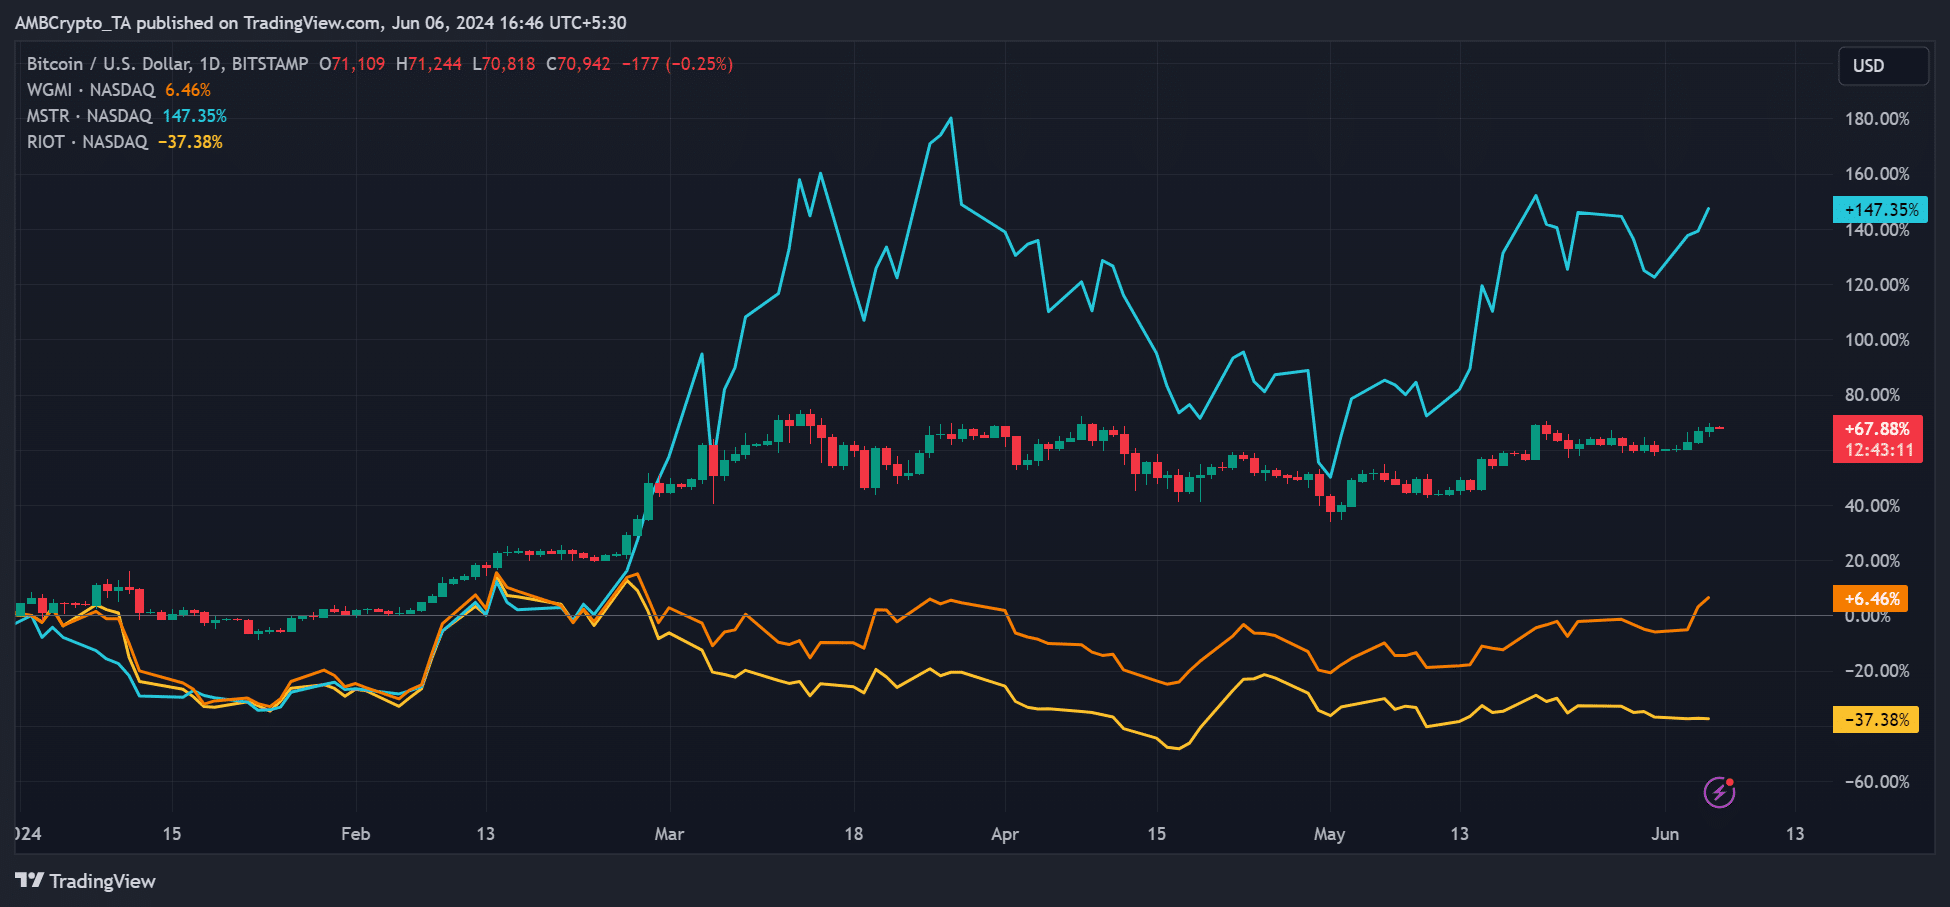The width and height of the screenshot is (1950, 907).
Task: Click the +6.46% WGMI price label
Action: 1870,599
